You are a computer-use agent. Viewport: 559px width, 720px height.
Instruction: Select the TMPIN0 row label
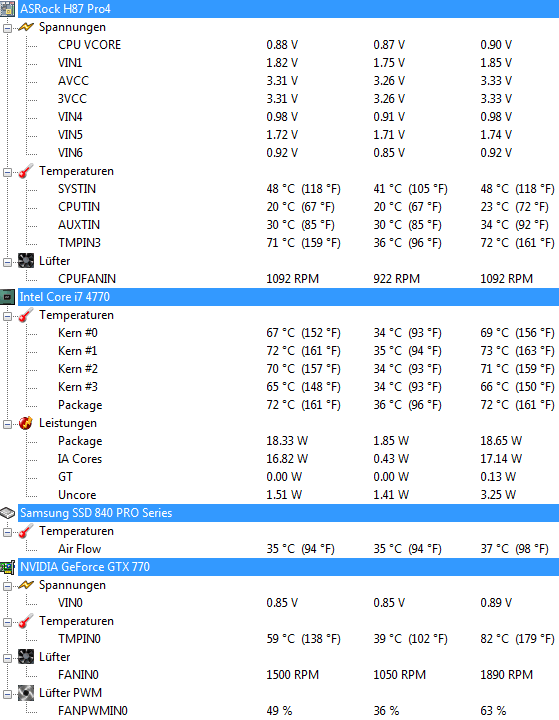tap(79, 639)
